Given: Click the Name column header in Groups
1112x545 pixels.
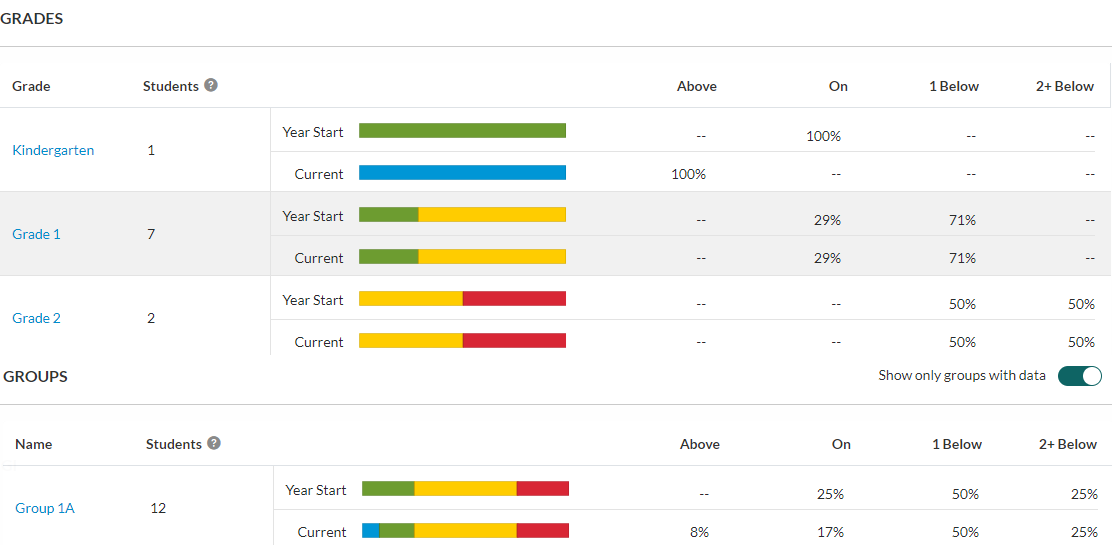Looking at the screenshot, I should [34, 444].
